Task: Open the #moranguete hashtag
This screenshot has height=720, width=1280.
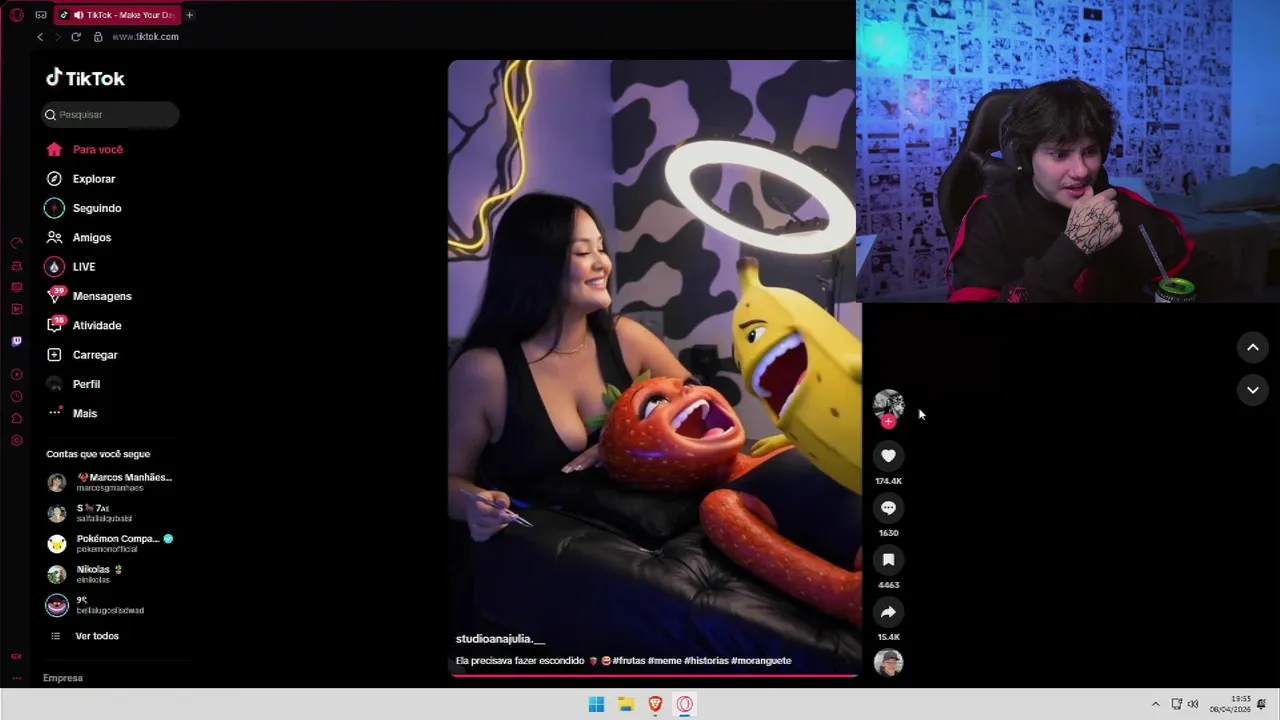Action: pyautogui.click(x=761, y=661)
